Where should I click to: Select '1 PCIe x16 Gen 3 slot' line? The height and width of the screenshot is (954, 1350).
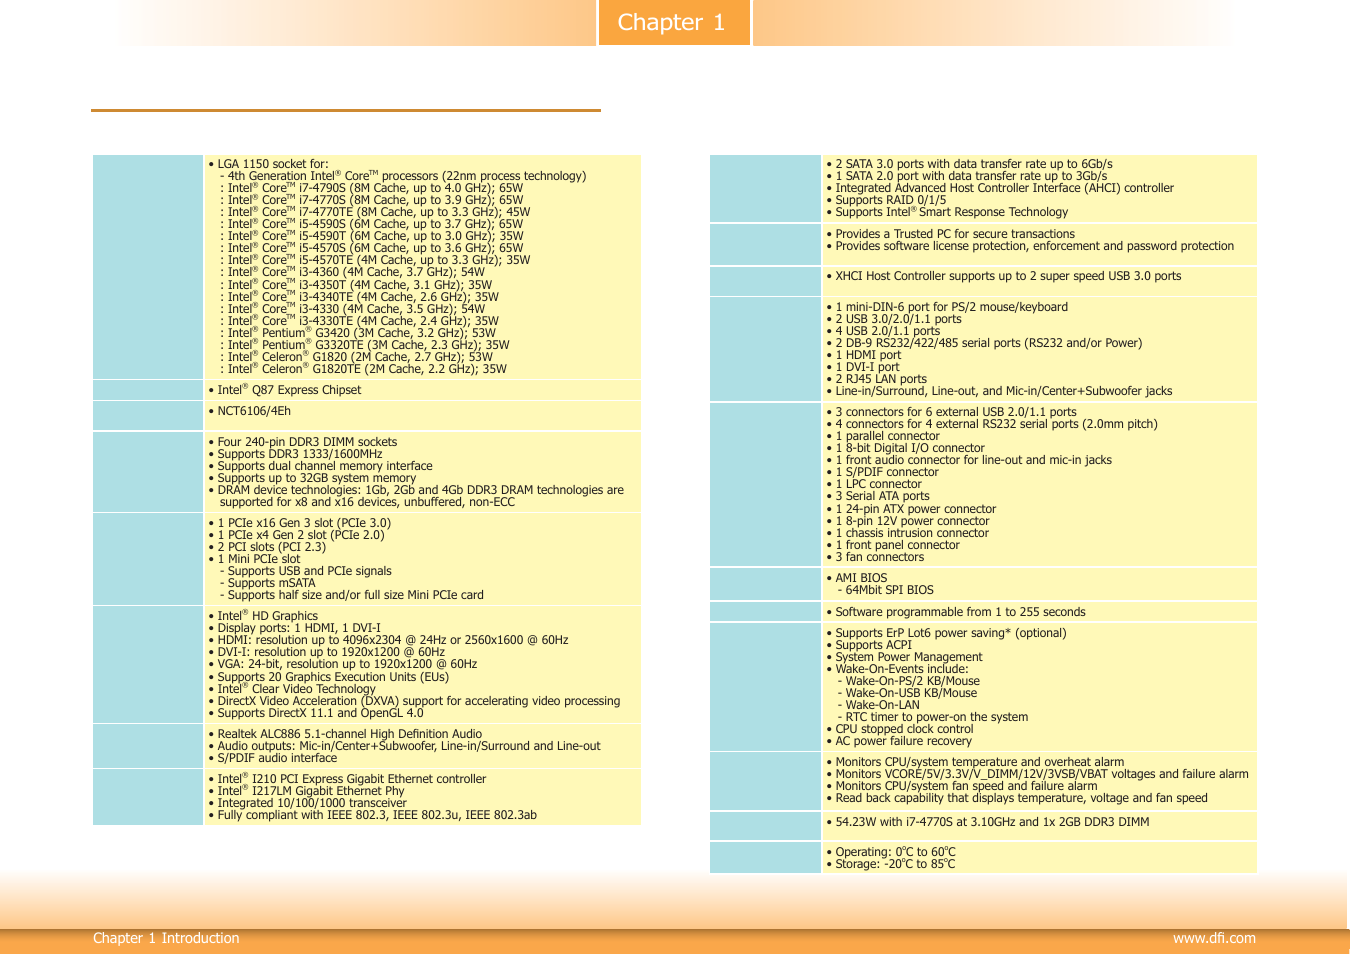(x=300, y=523)
